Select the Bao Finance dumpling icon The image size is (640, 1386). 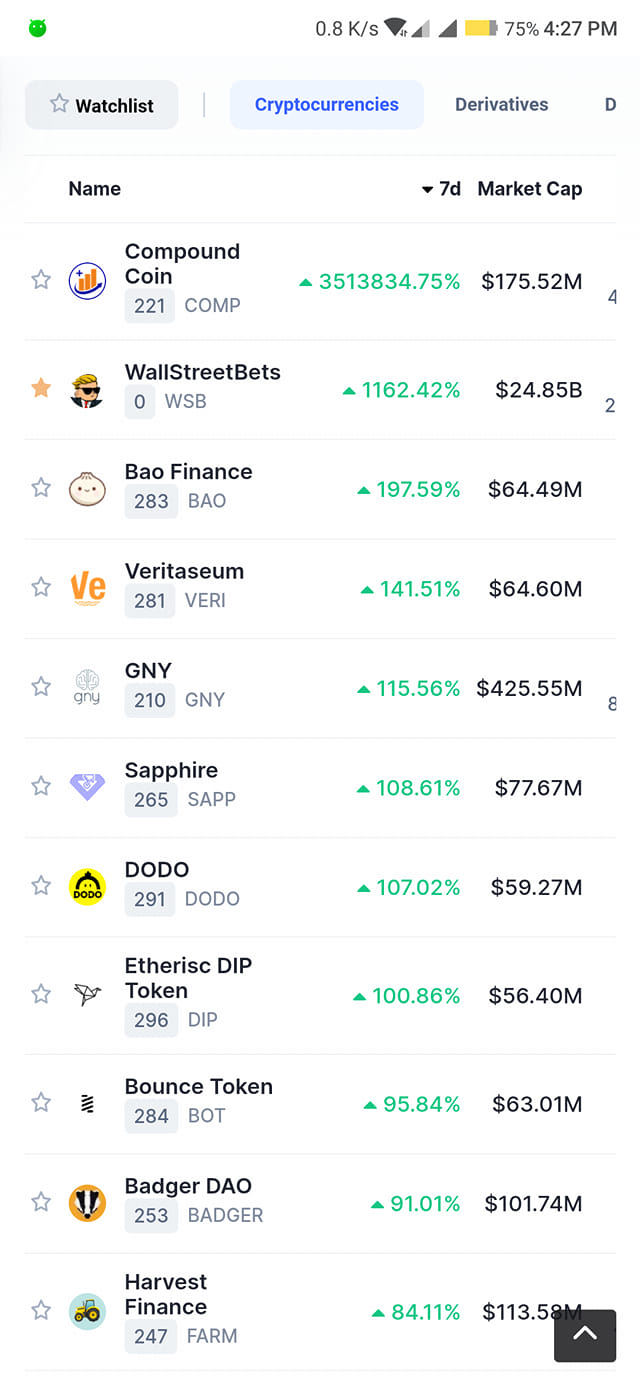point(87,488)
